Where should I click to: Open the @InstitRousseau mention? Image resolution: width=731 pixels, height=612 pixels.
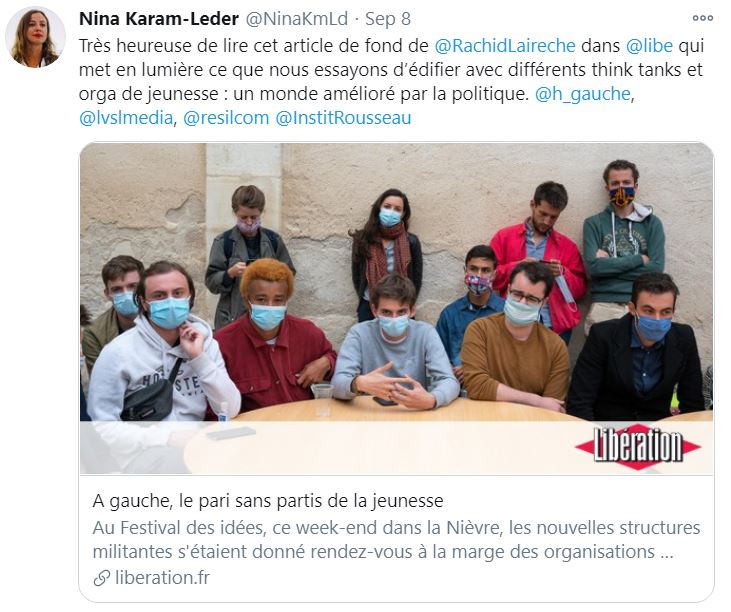[x=343, y=118]
